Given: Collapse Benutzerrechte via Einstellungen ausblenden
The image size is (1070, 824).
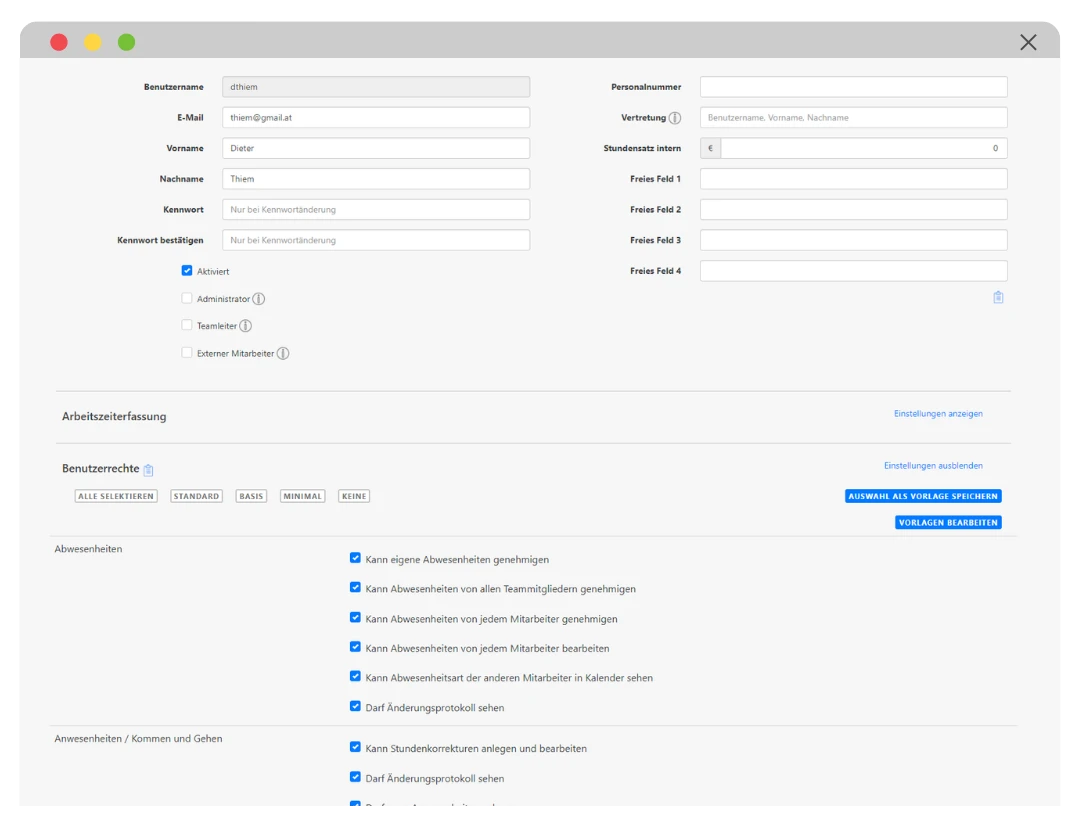Looking at the screenshot, I should point(933,466).
